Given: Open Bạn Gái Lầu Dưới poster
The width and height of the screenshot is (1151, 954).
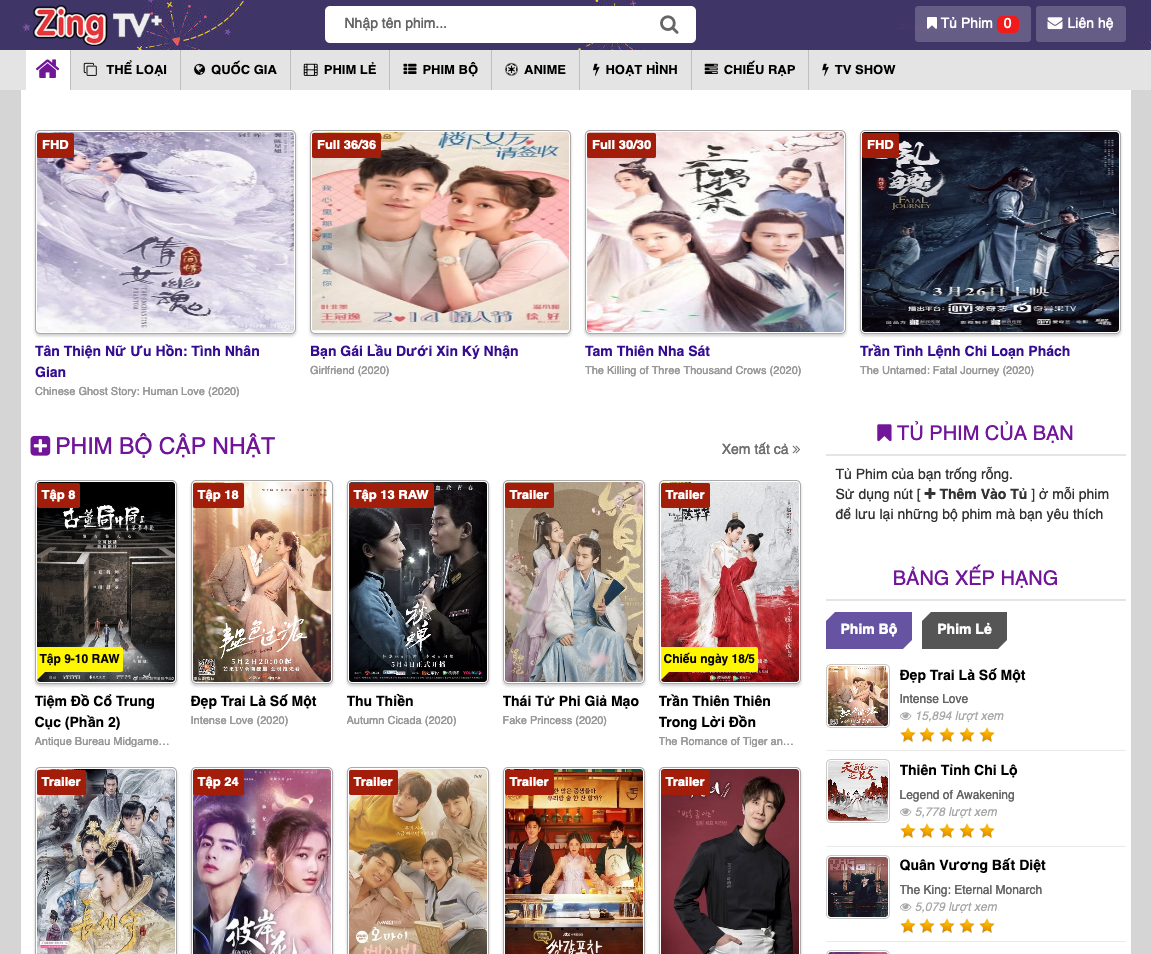Looking at the screenshot, I should click(440, 232).
